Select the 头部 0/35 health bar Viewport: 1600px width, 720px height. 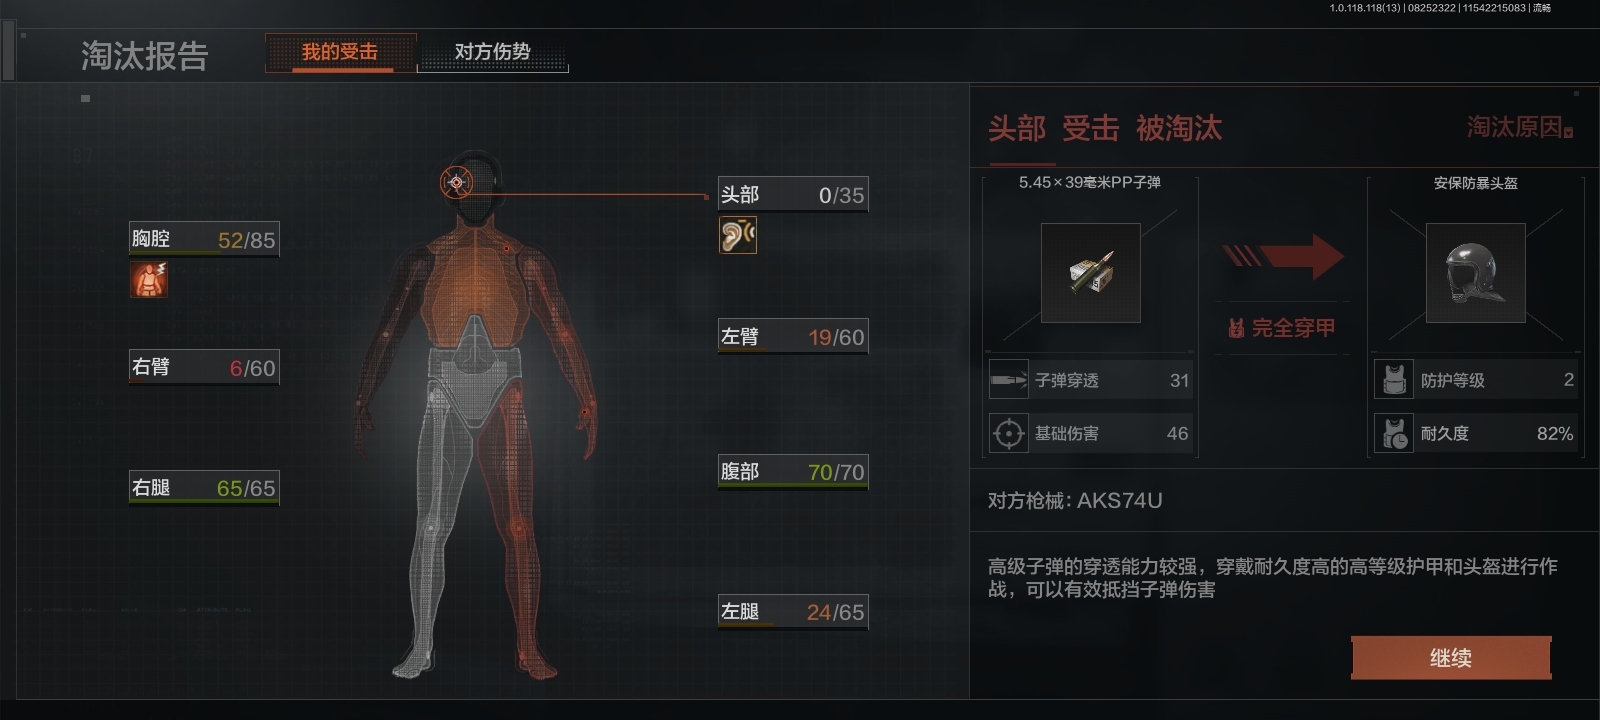pyautogui.click(x=793, y=194)
